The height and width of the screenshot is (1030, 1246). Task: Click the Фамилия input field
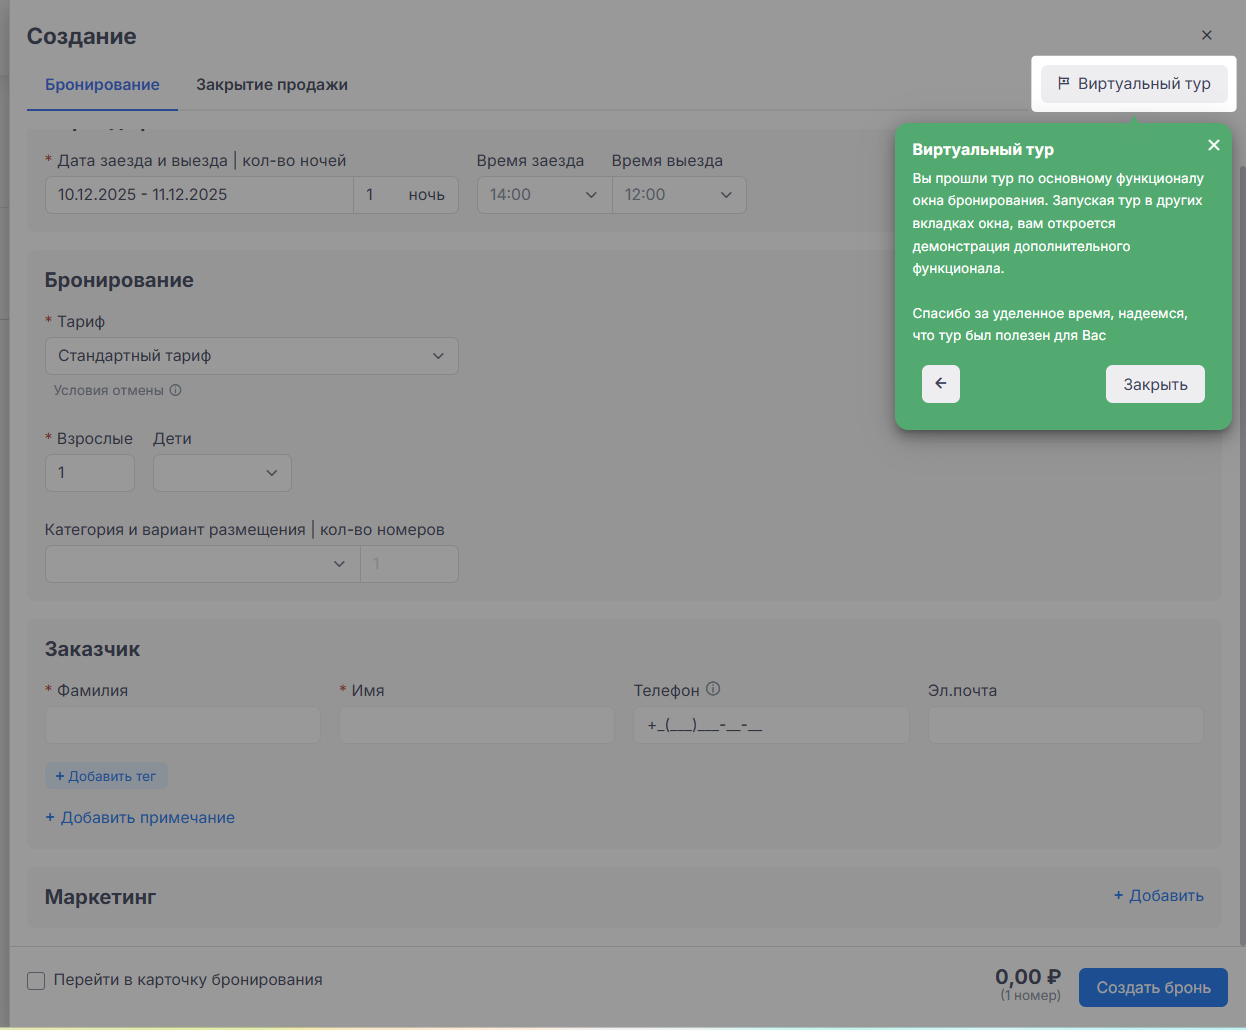(182, 726)
